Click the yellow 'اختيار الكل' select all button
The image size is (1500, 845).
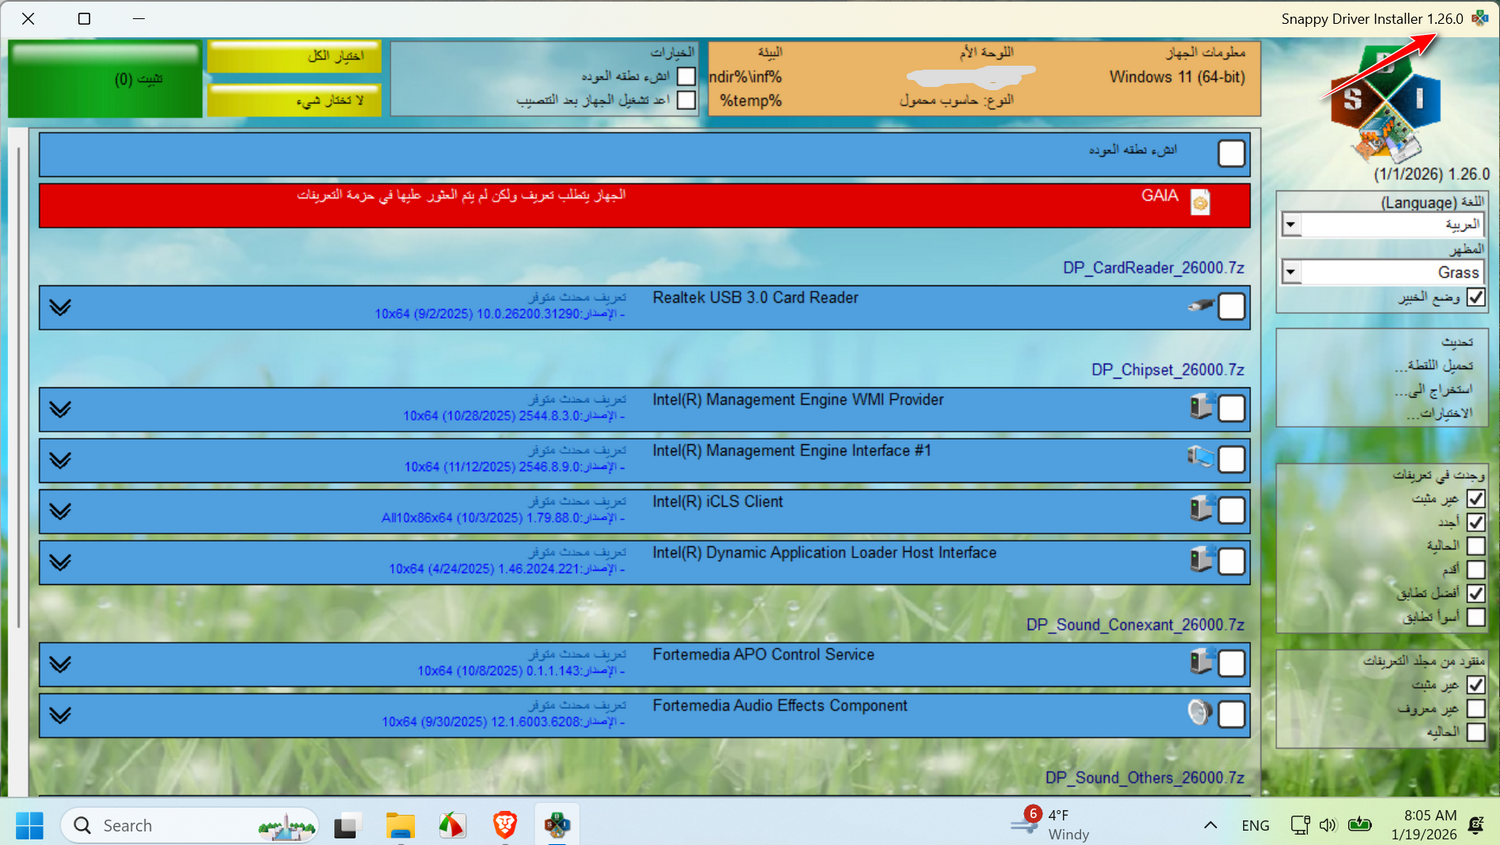(x=294, y=56)
